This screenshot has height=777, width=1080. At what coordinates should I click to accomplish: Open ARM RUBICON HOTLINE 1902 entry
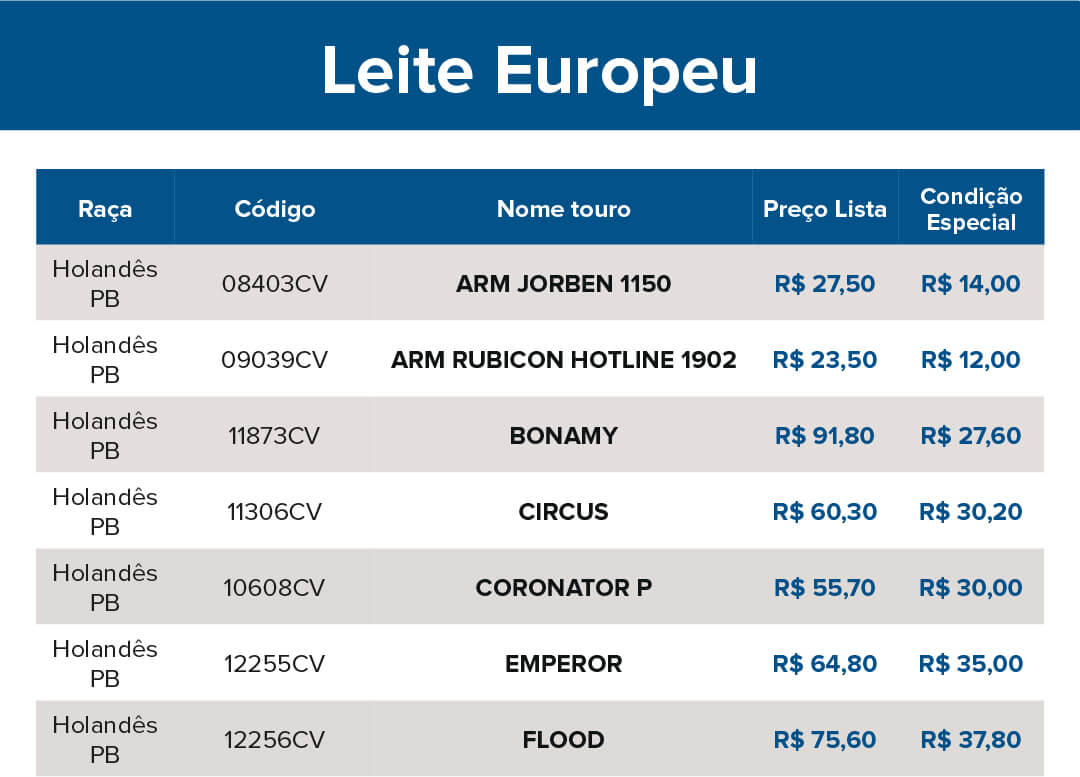pos(564,360)
